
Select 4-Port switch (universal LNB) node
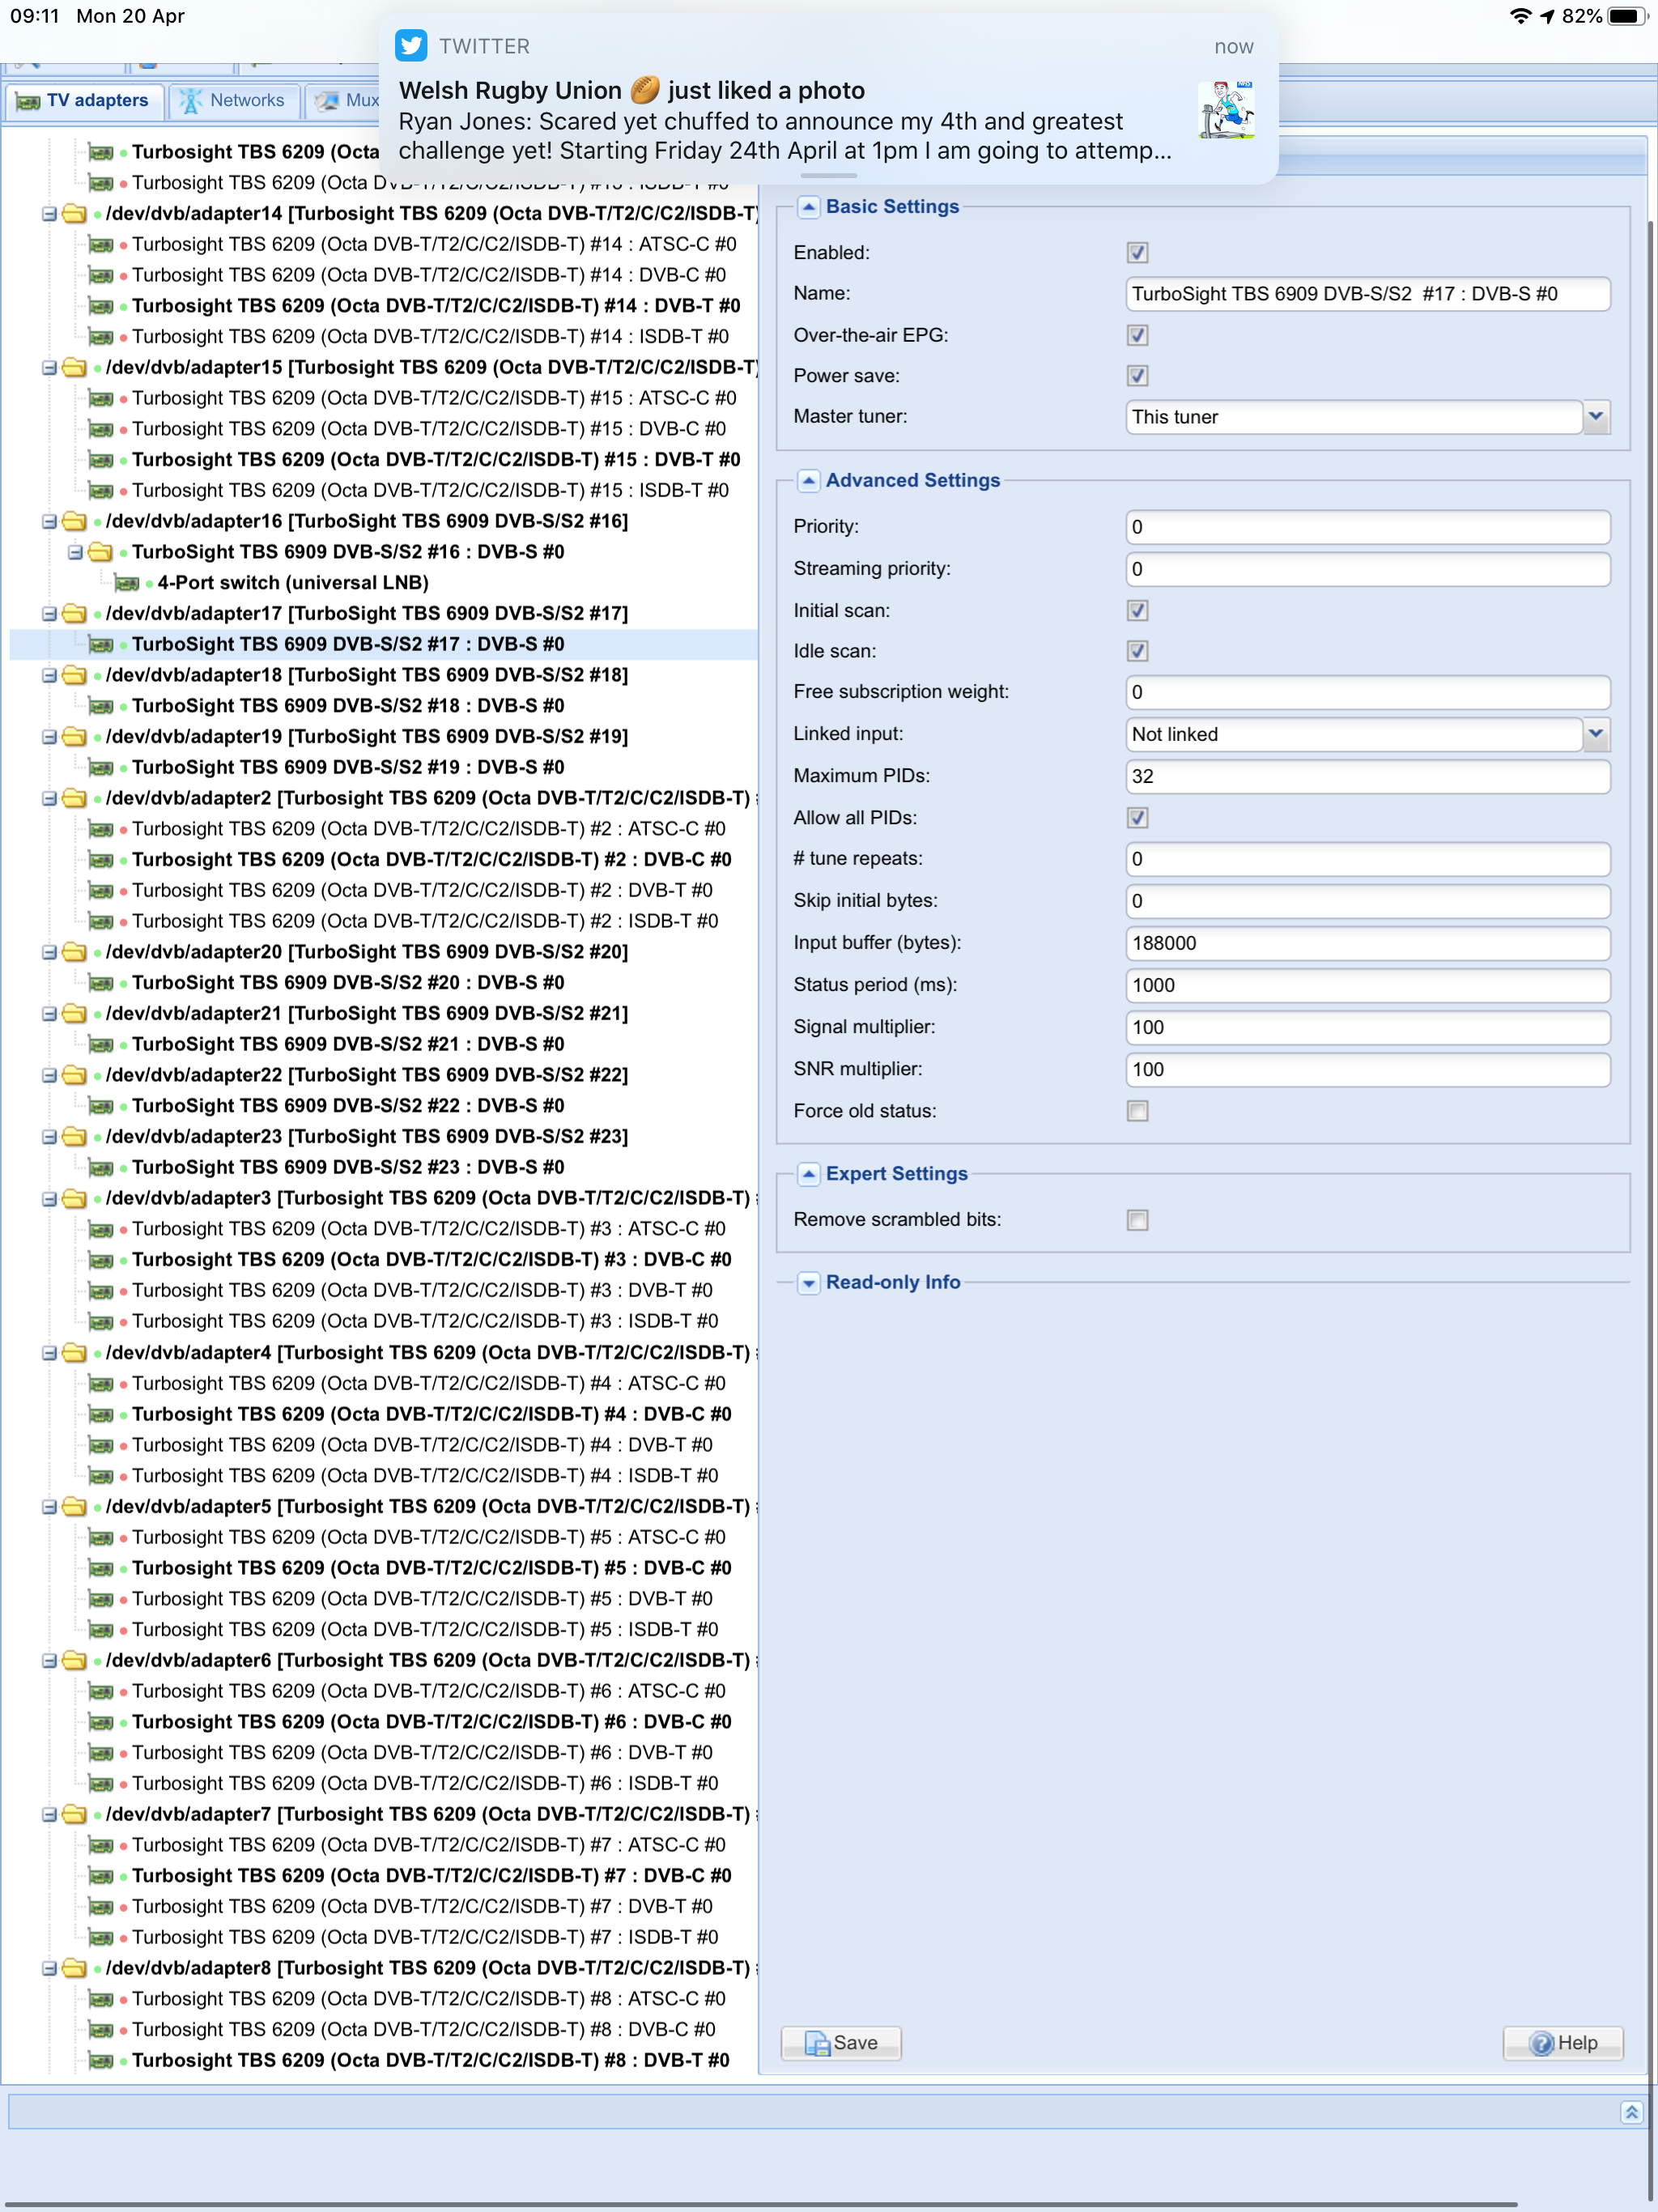[293, 583]
